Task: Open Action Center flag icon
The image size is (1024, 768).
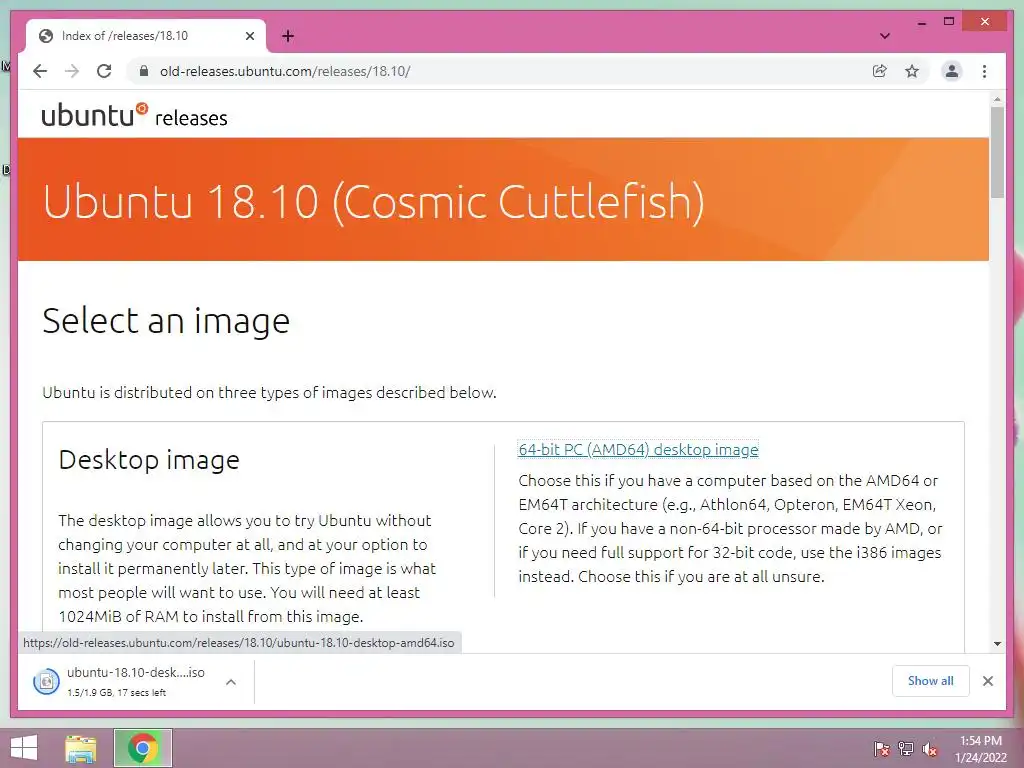Action: tap(881, 748)
